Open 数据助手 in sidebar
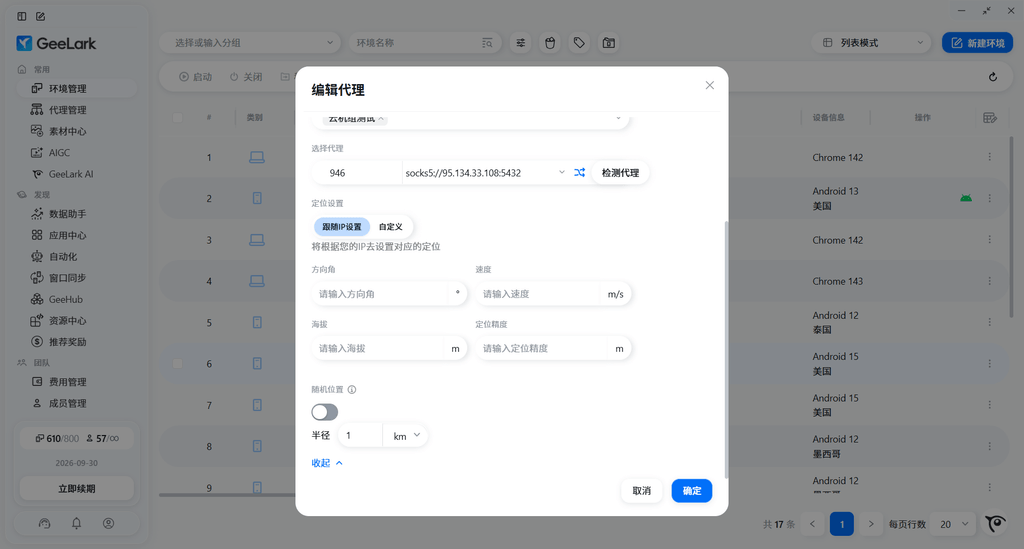The height and width of the screenshot is (549, 1024). [76, 213]
